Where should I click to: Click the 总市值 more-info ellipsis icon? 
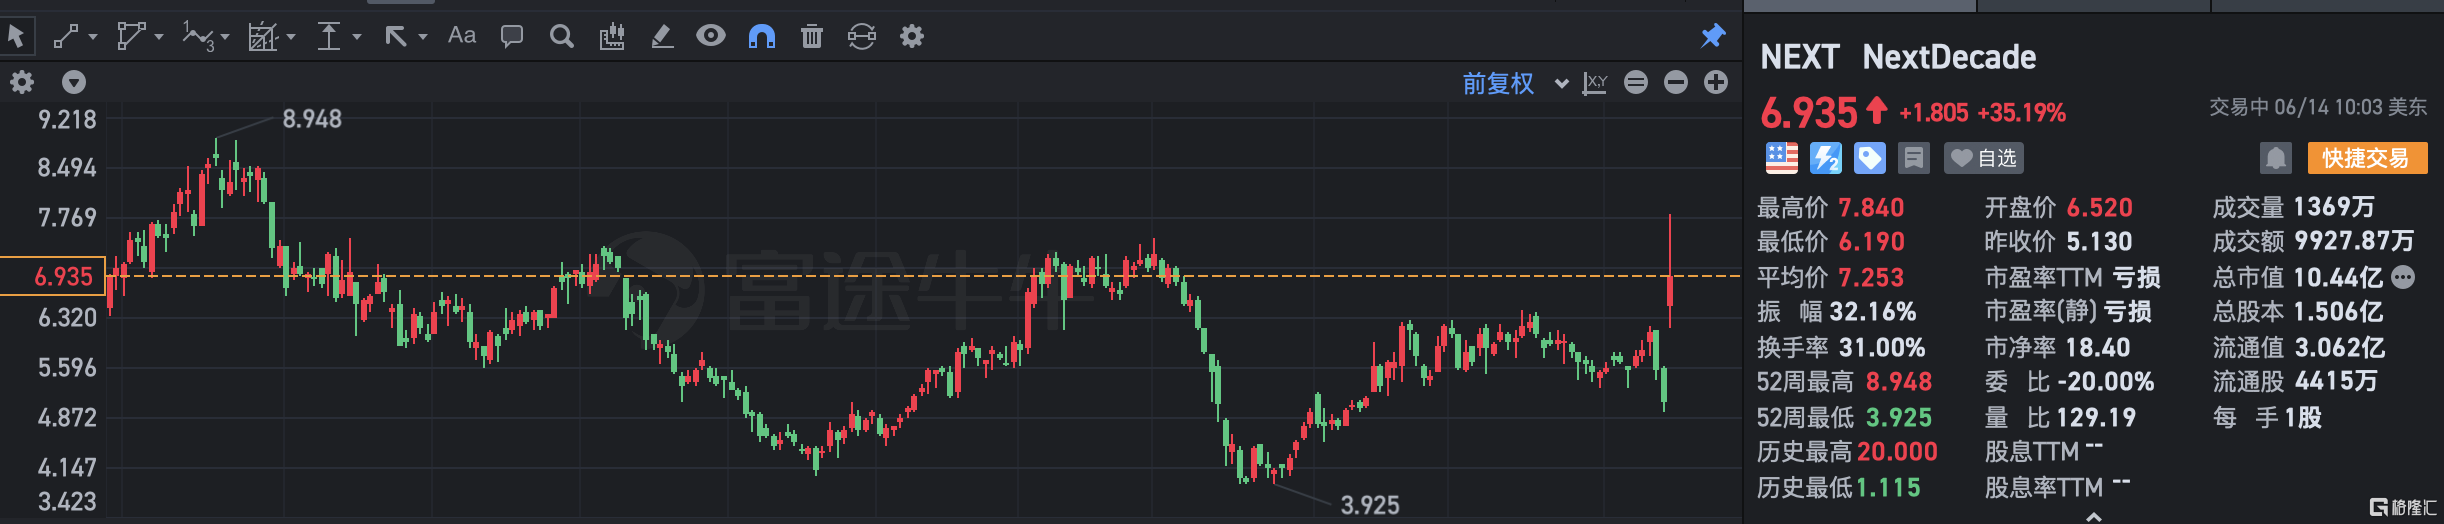coord(2404,277)
